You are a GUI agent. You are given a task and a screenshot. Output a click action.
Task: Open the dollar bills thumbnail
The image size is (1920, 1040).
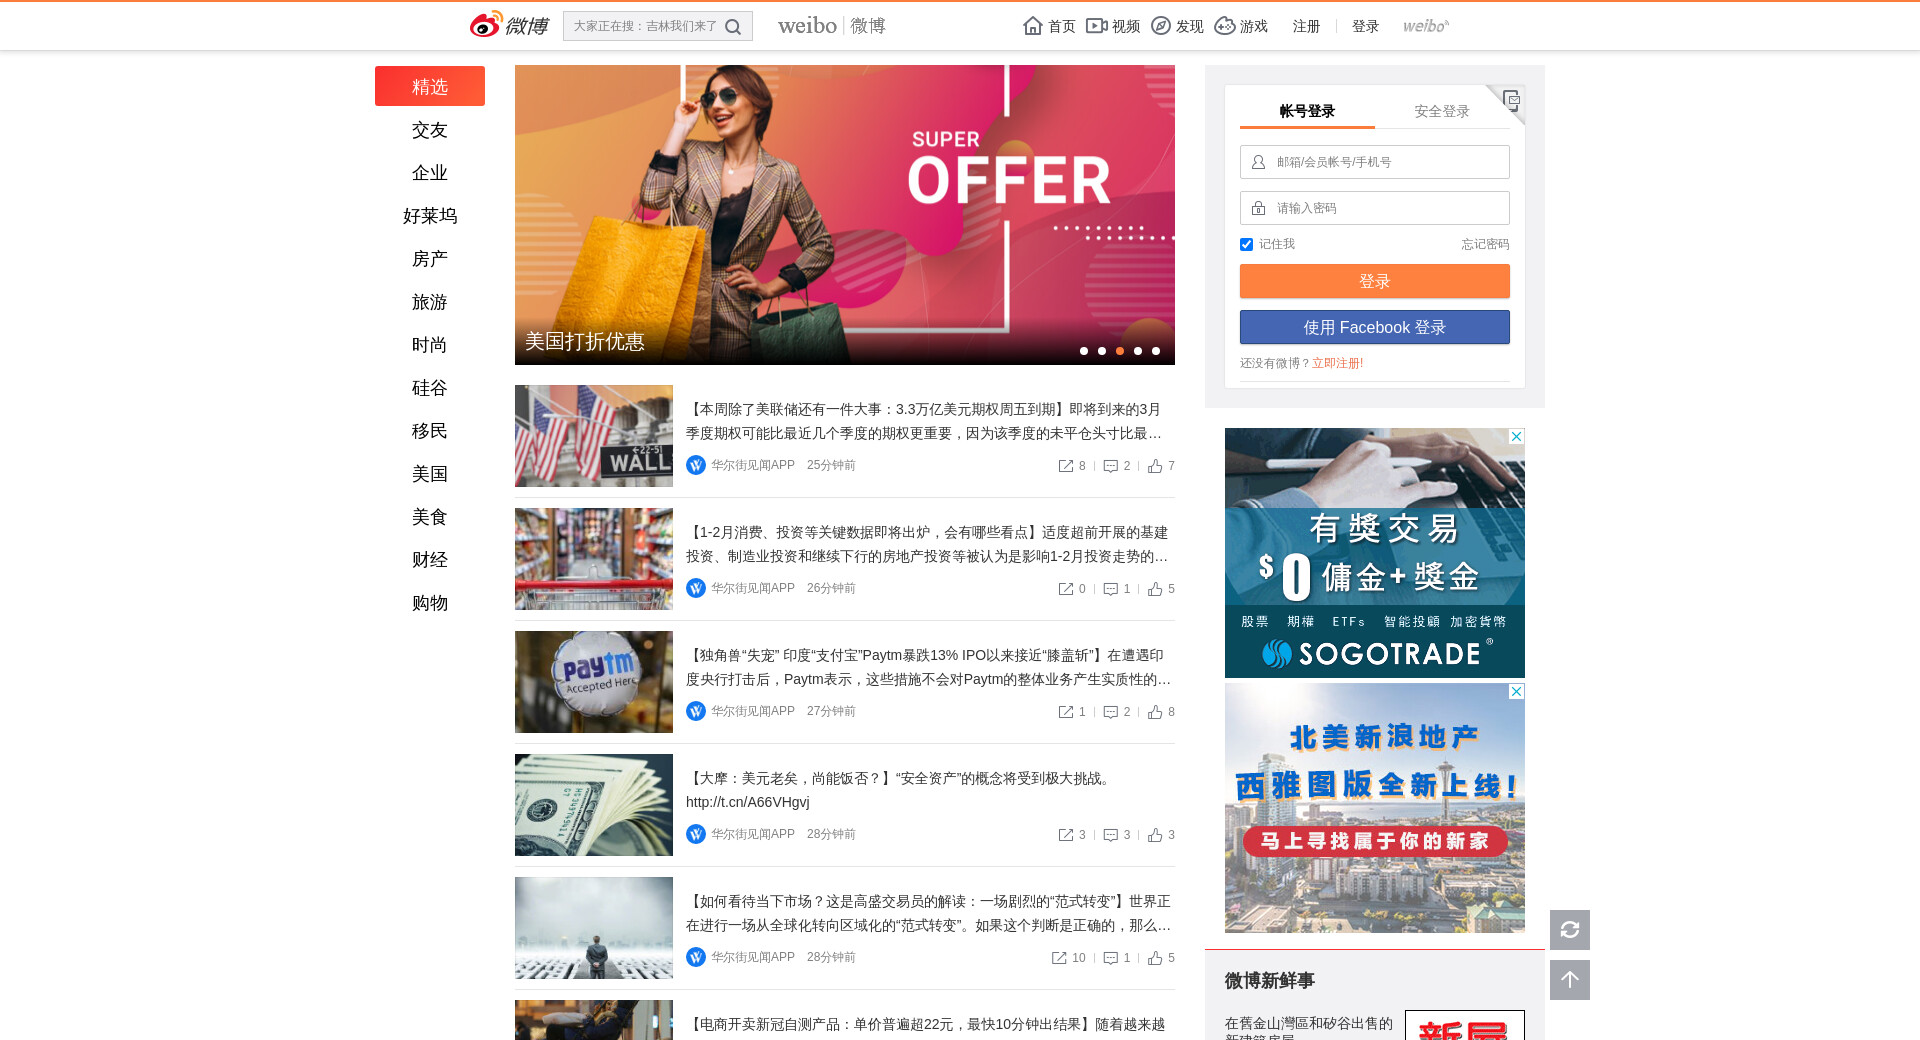point(594,805)
